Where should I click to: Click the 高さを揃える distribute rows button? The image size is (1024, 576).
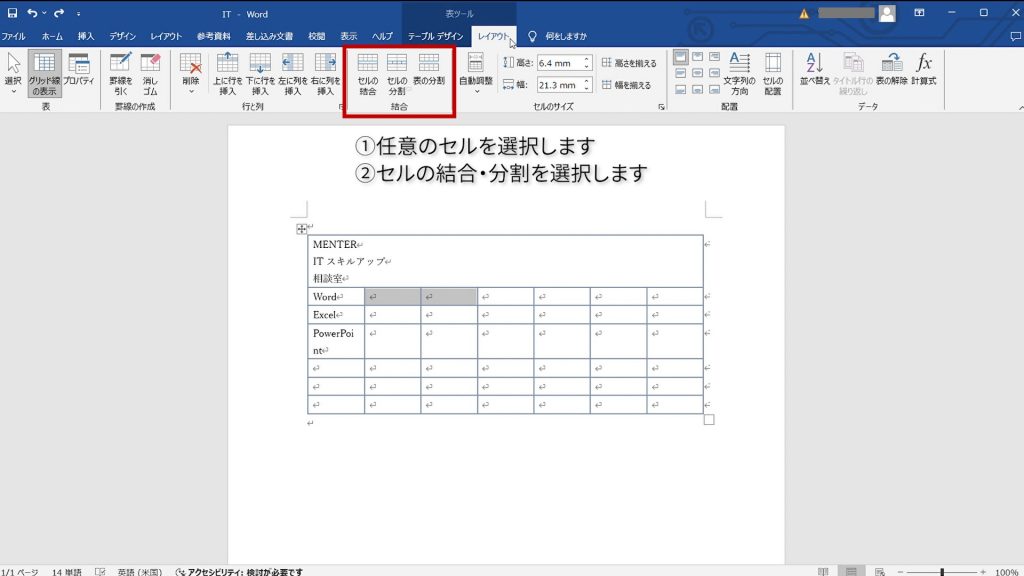[629, 63]
